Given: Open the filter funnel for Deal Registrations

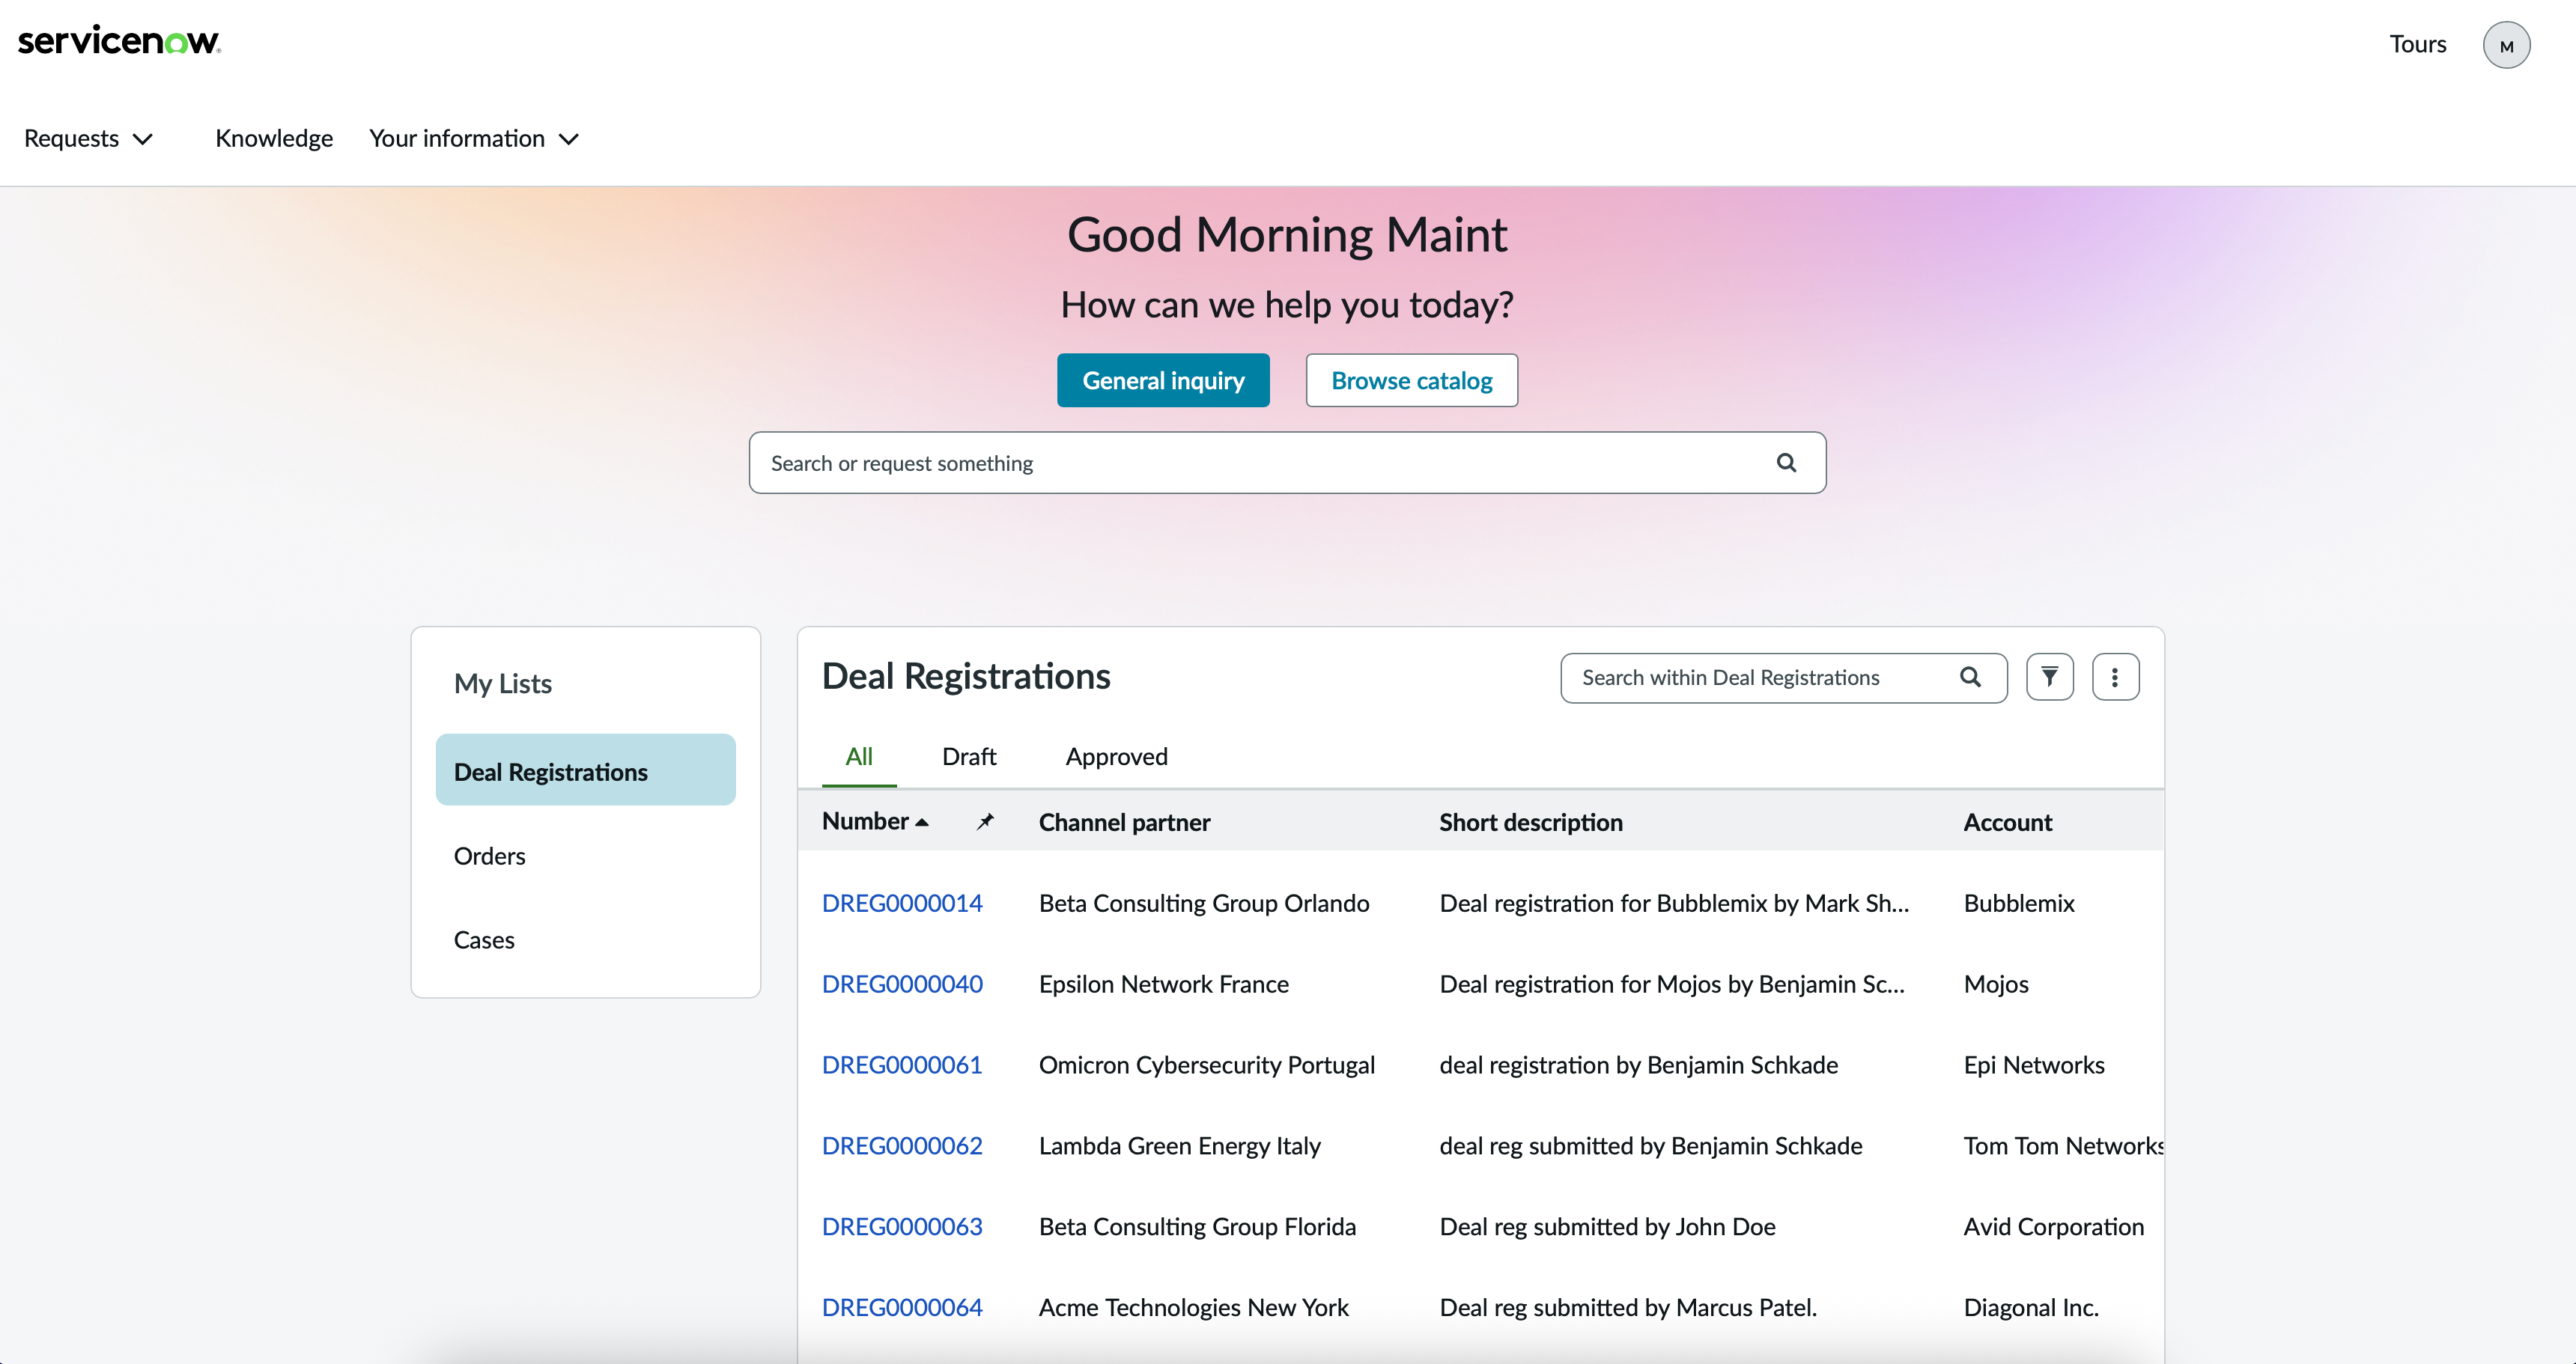Looking at the screenshot, I should tap(2049, 677).
